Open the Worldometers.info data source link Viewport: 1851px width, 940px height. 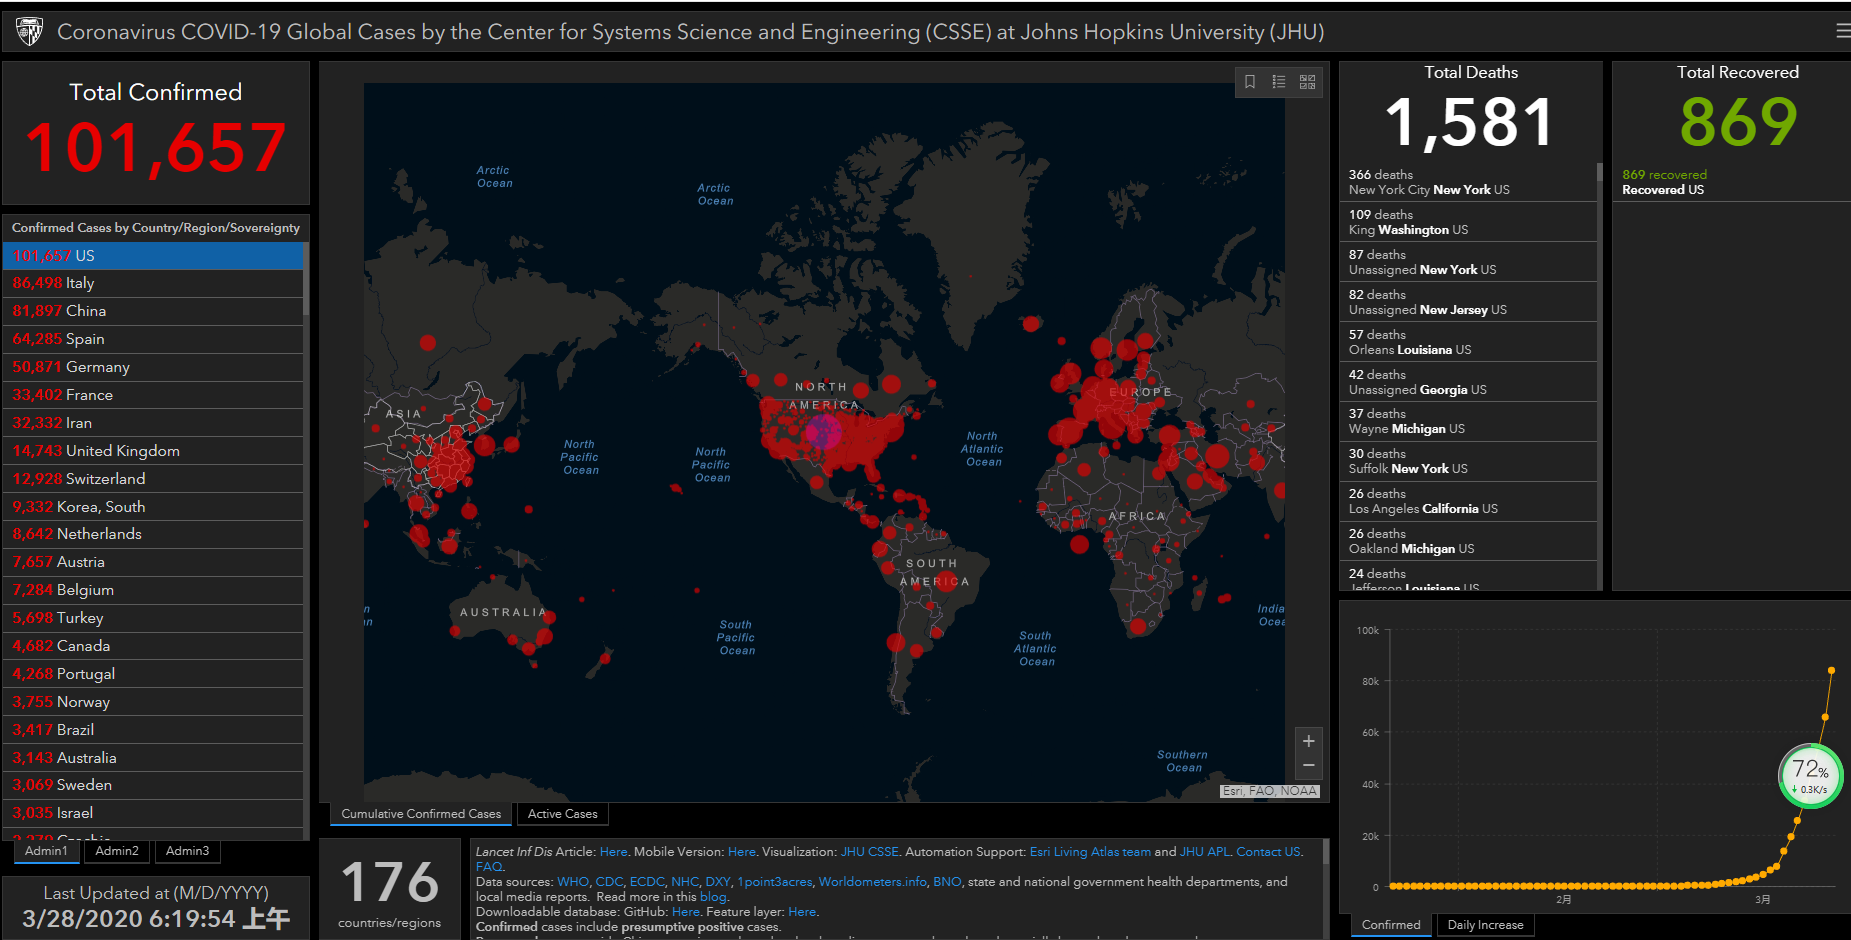coord(872,882)
